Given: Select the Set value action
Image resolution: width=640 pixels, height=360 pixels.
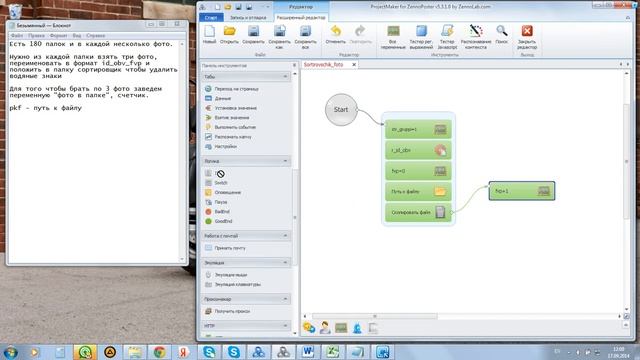Looking at the screenshot, I should tap(231, 108).
